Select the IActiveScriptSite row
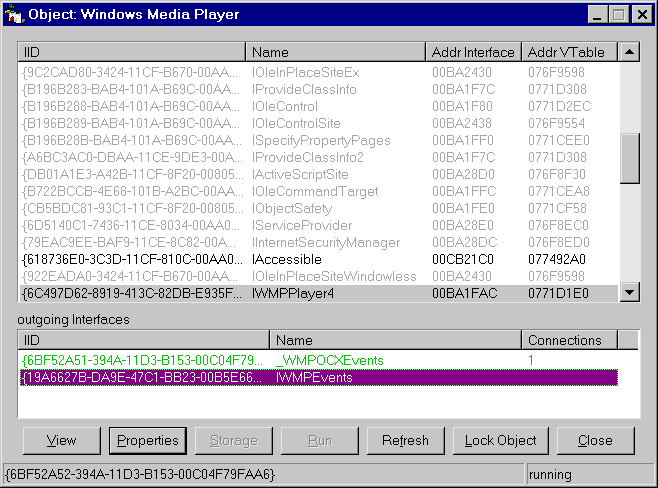Viewport: 658px width, 488px height. [319, 174]
